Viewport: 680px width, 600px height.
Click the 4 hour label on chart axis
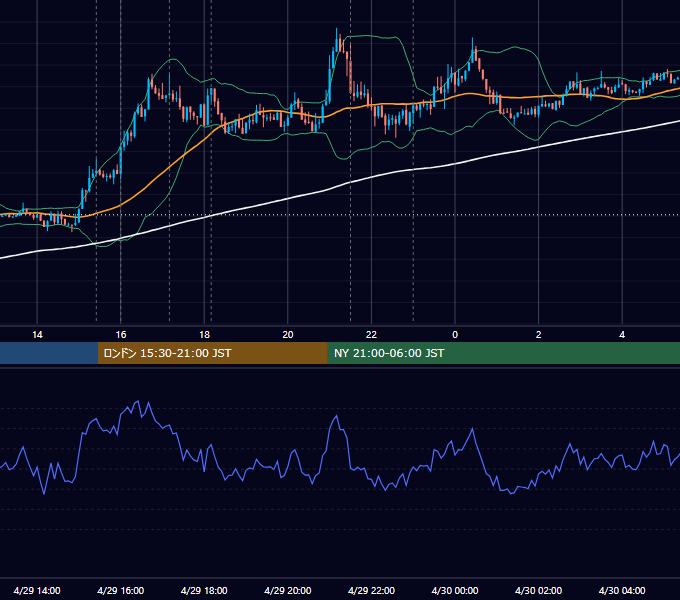pos(622,335)
